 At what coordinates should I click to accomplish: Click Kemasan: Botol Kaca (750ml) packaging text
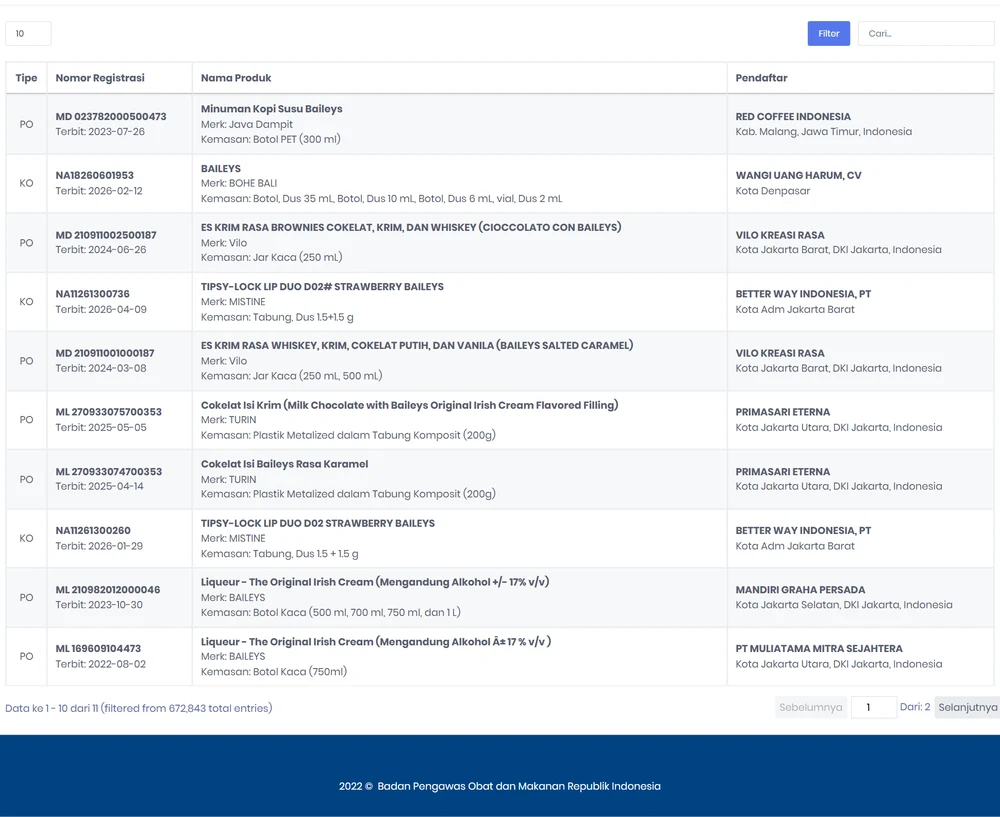[x=274, y=672]
